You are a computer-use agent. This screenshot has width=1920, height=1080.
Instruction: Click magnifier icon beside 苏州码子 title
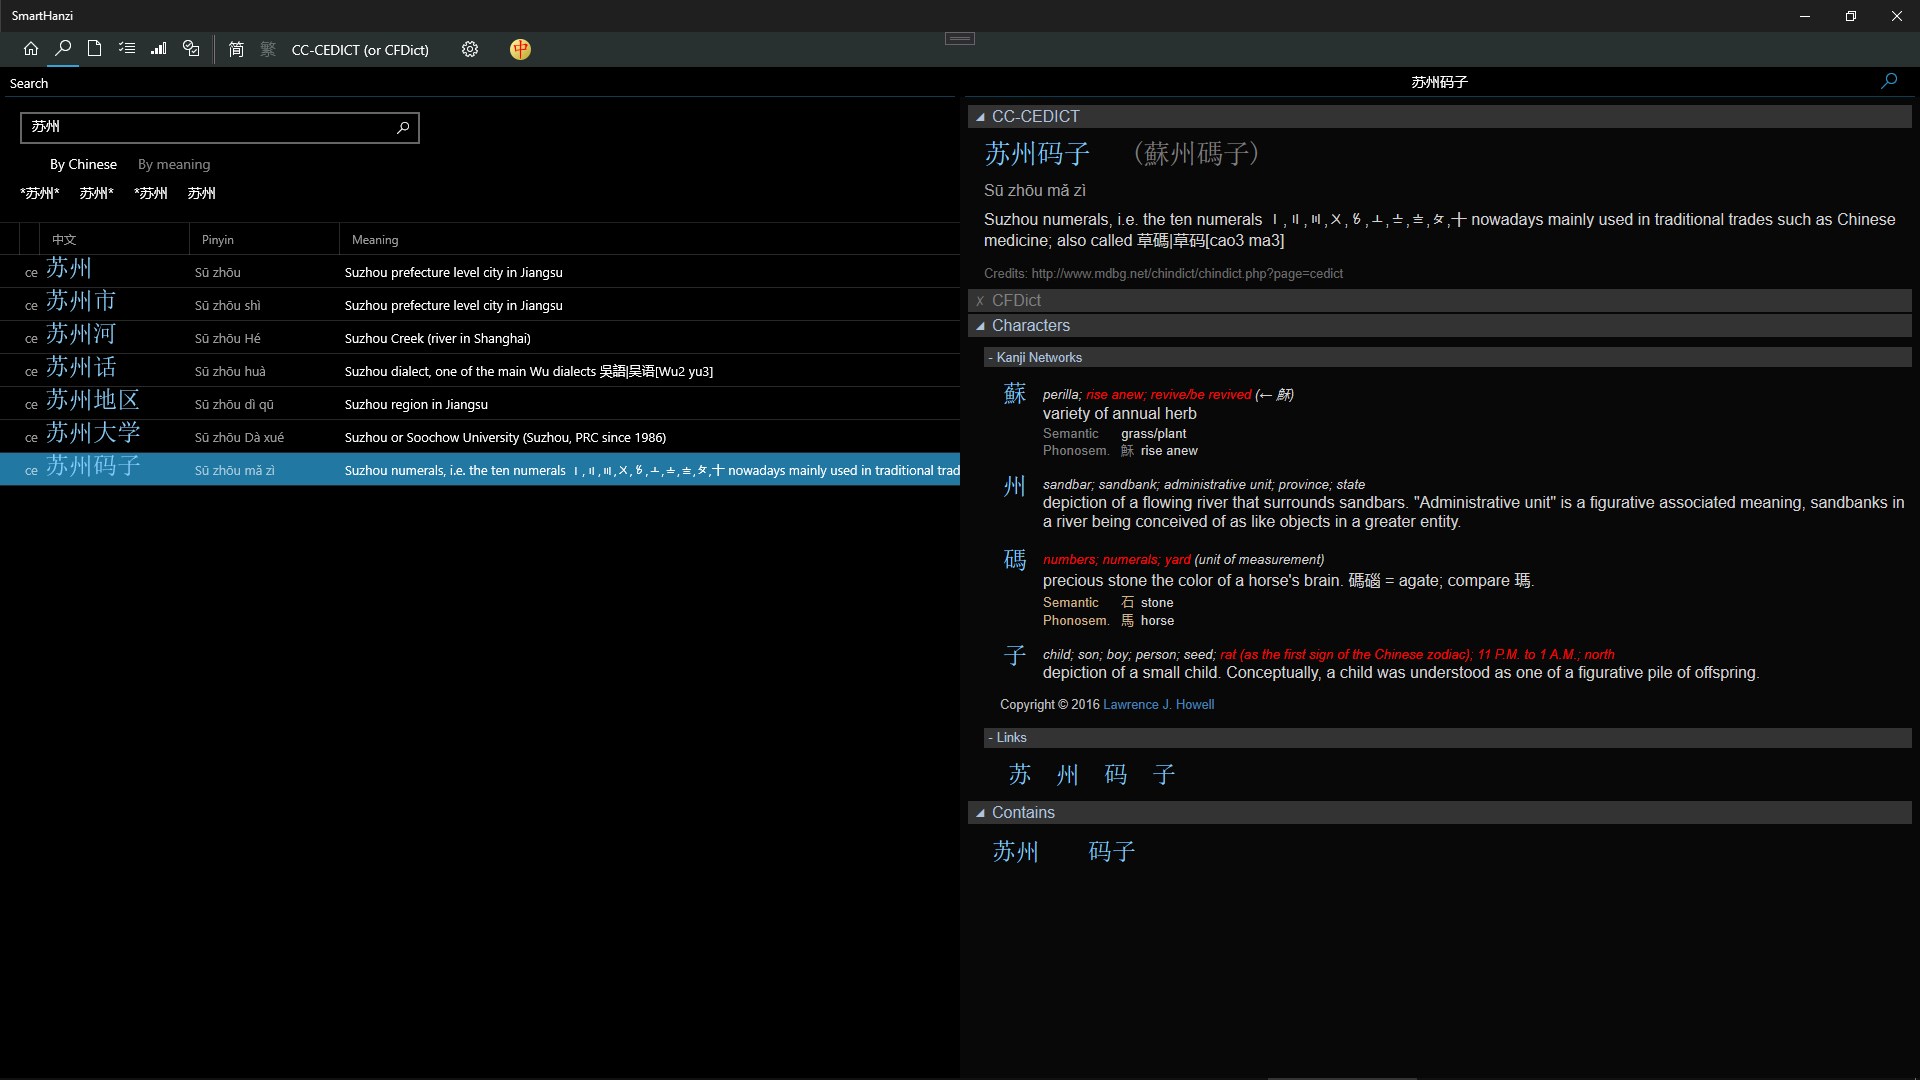[x=1888, y=81]
